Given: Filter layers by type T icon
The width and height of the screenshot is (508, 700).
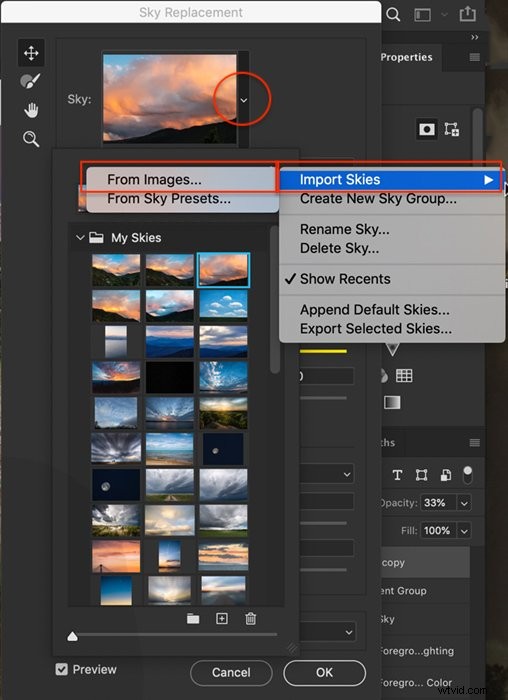Looking at the screenshot, I should pyautogui.click(x=397, y=475).
